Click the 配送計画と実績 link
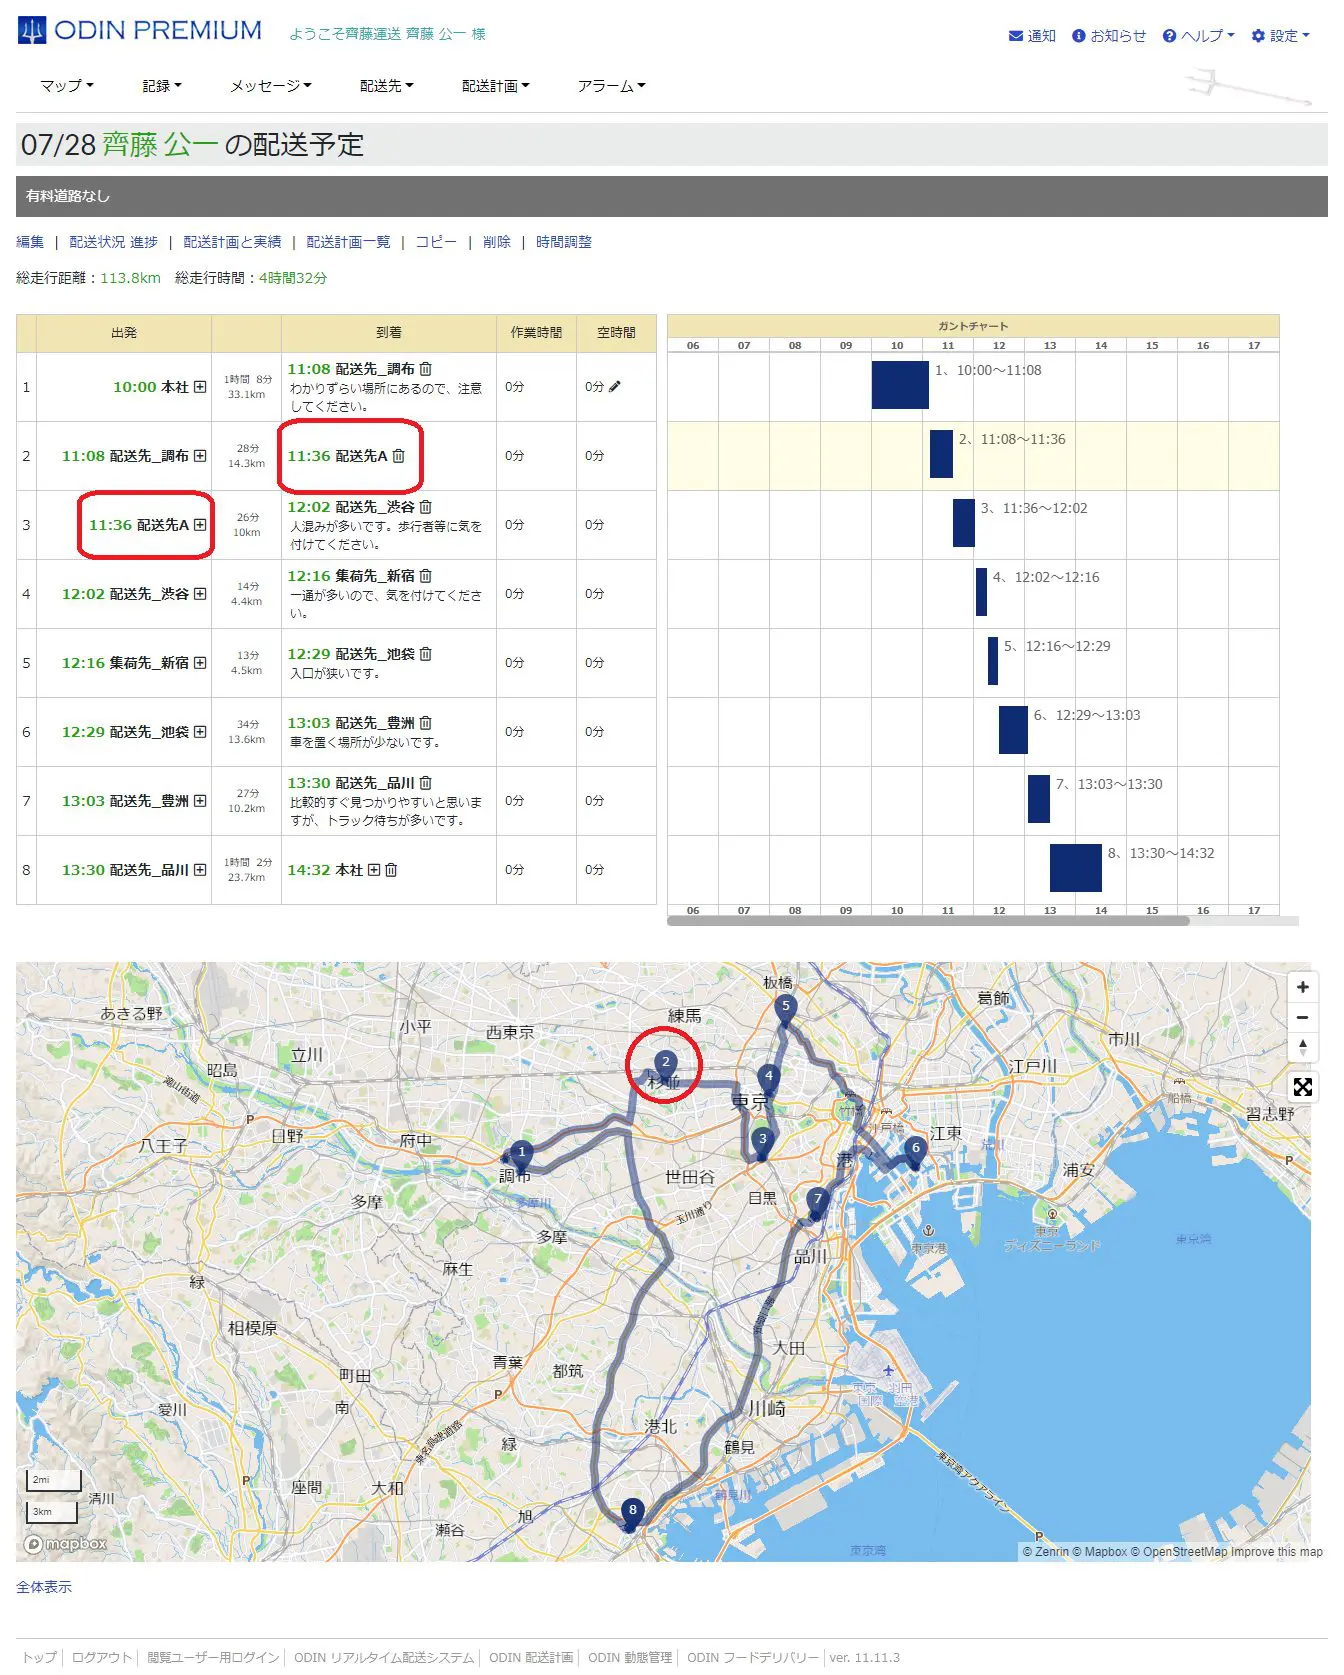 [x=232, y=242]
